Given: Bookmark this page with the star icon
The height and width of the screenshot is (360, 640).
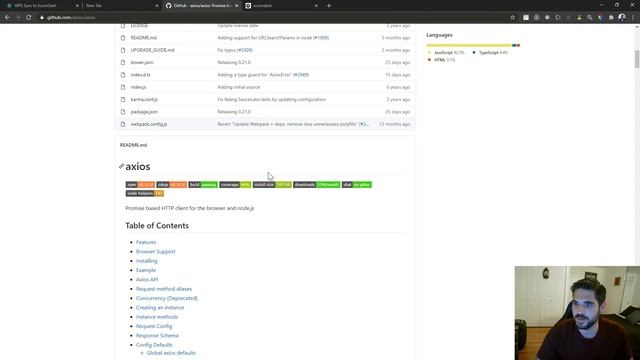Looking at the screenshot, I should [x=513, y=18].
